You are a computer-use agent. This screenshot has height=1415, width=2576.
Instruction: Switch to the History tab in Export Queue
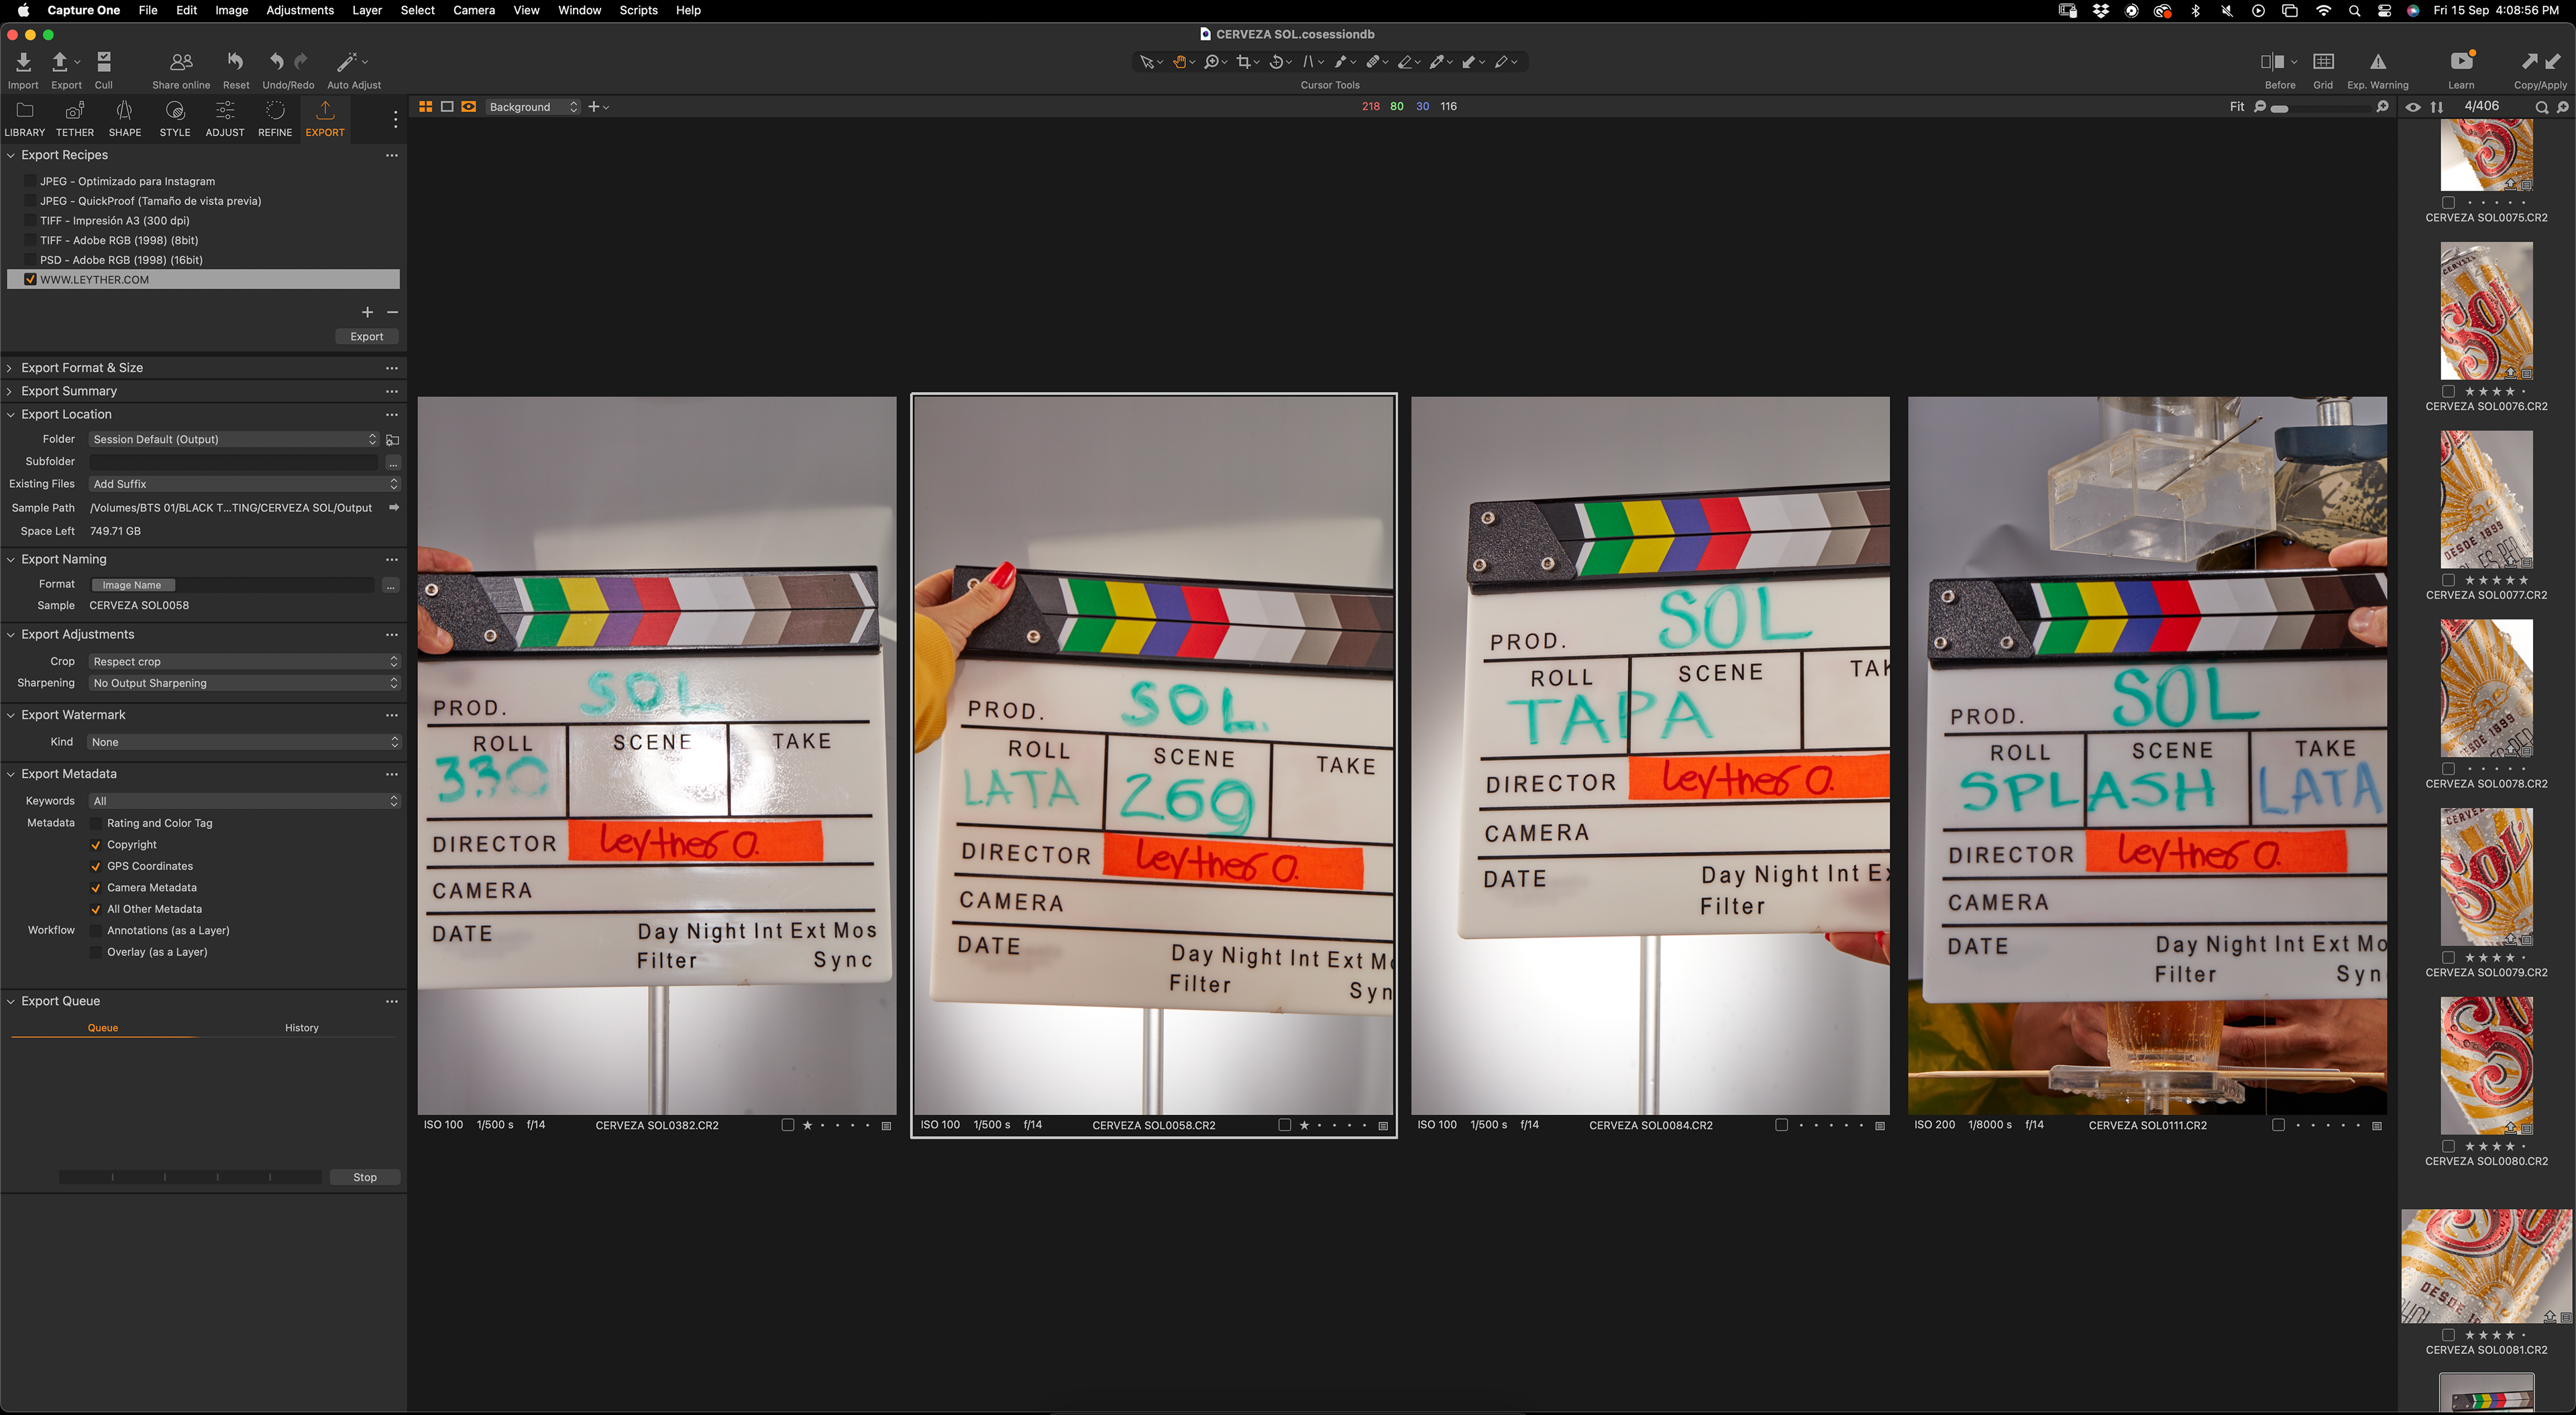coord(301,1028)
